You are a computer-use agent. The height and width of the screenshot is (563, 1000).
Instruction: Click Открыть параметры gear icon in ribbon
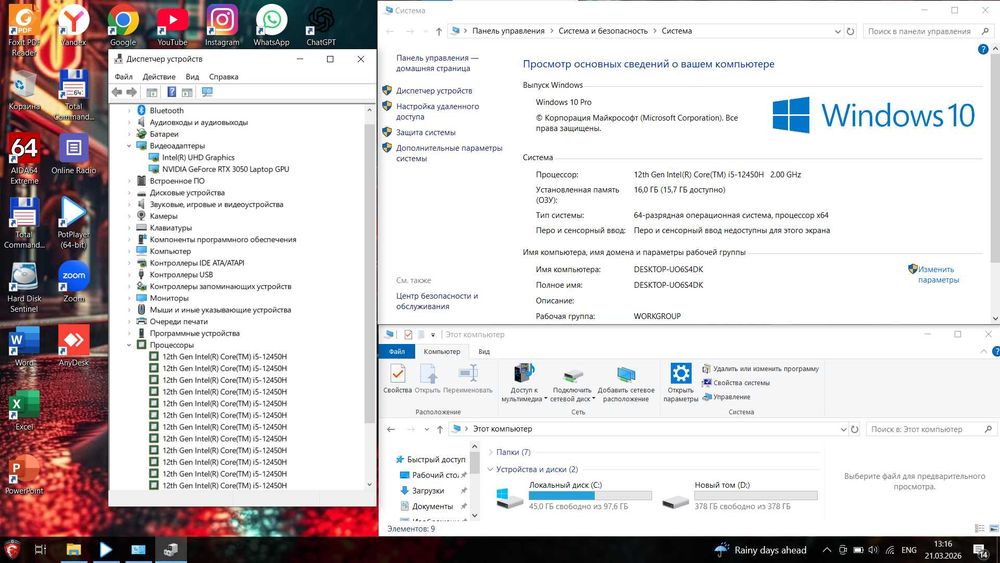pyautogui.click(x=680, y=383)
